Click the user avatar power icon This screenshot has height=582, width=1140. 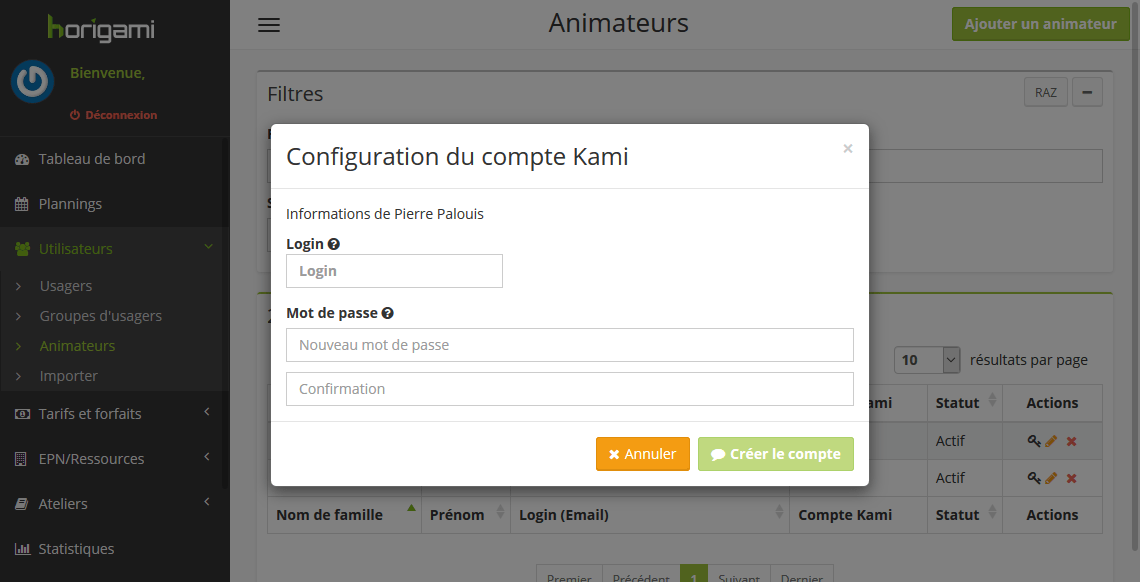coord(33,82)
